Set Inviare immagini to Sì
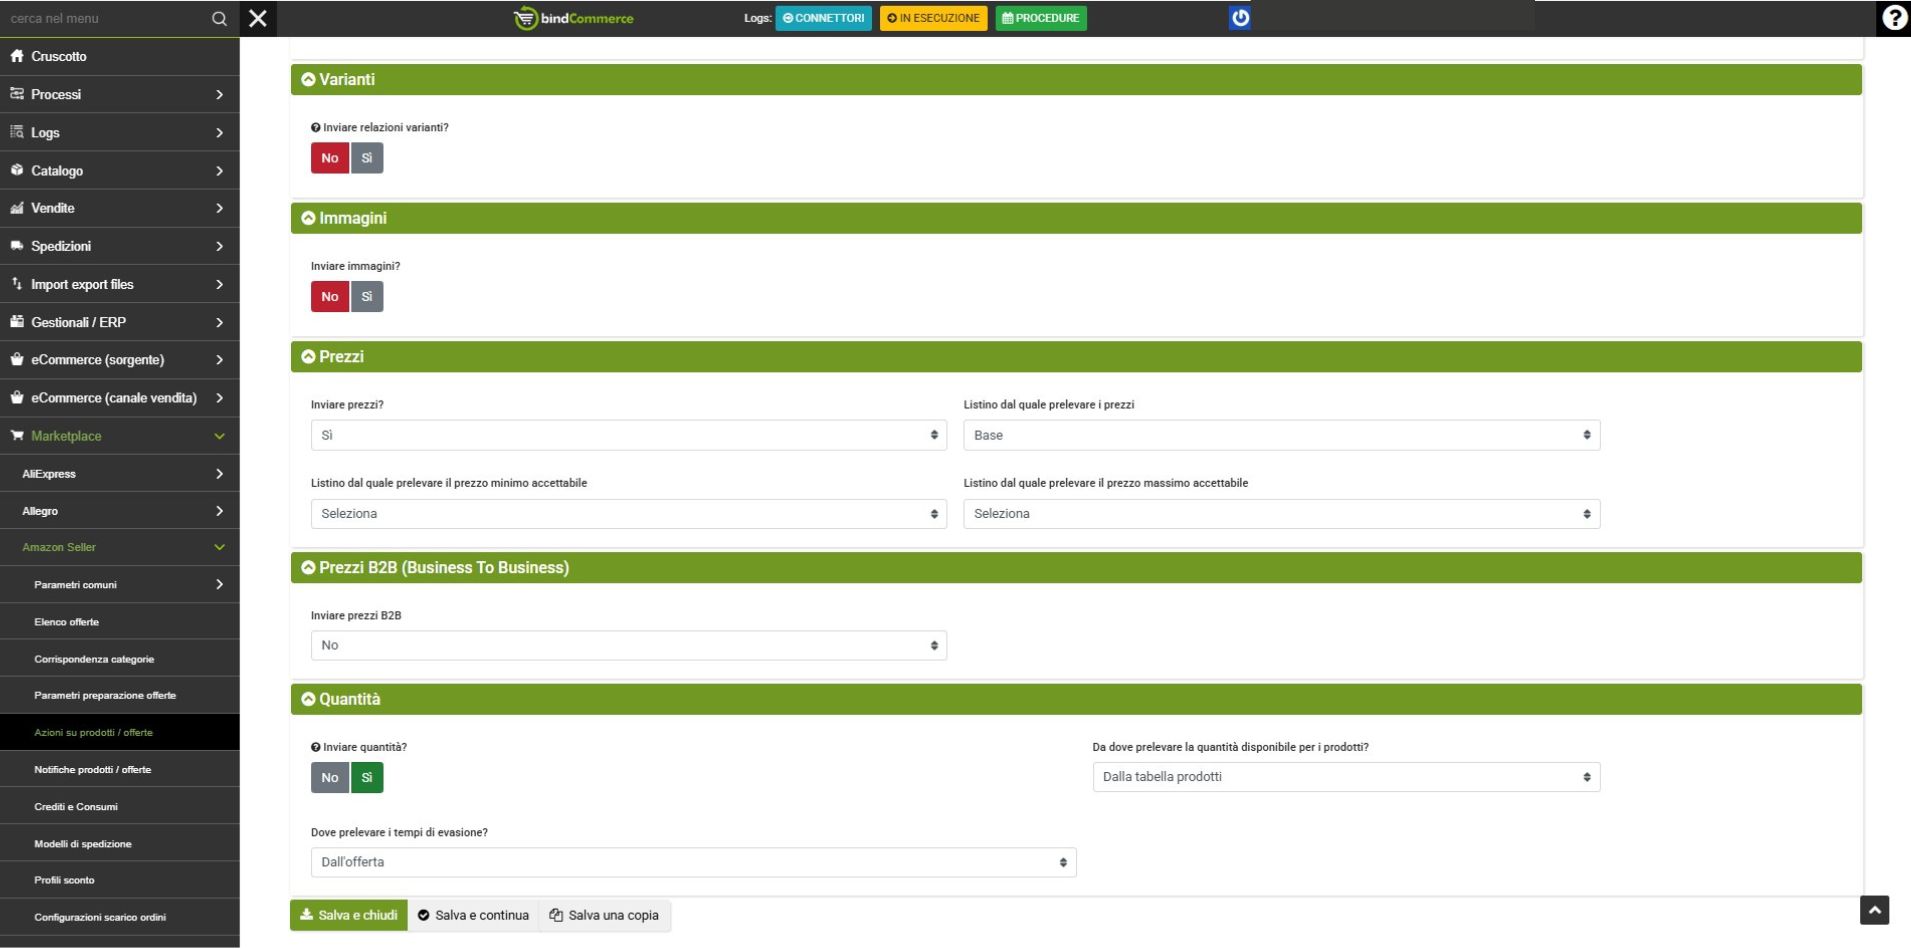The width and height of the screenshot is (1911, 949). (367, 297)
